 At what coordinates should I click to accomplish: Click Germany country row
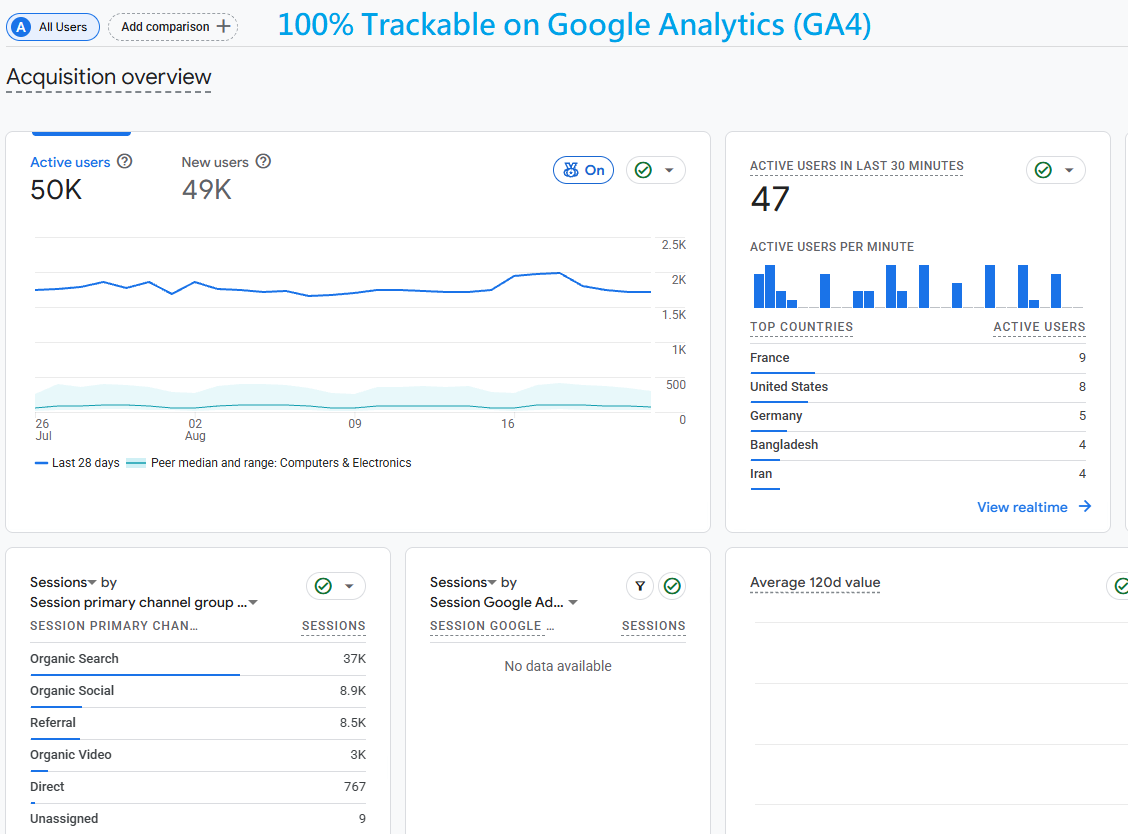(x=917, y=416)
